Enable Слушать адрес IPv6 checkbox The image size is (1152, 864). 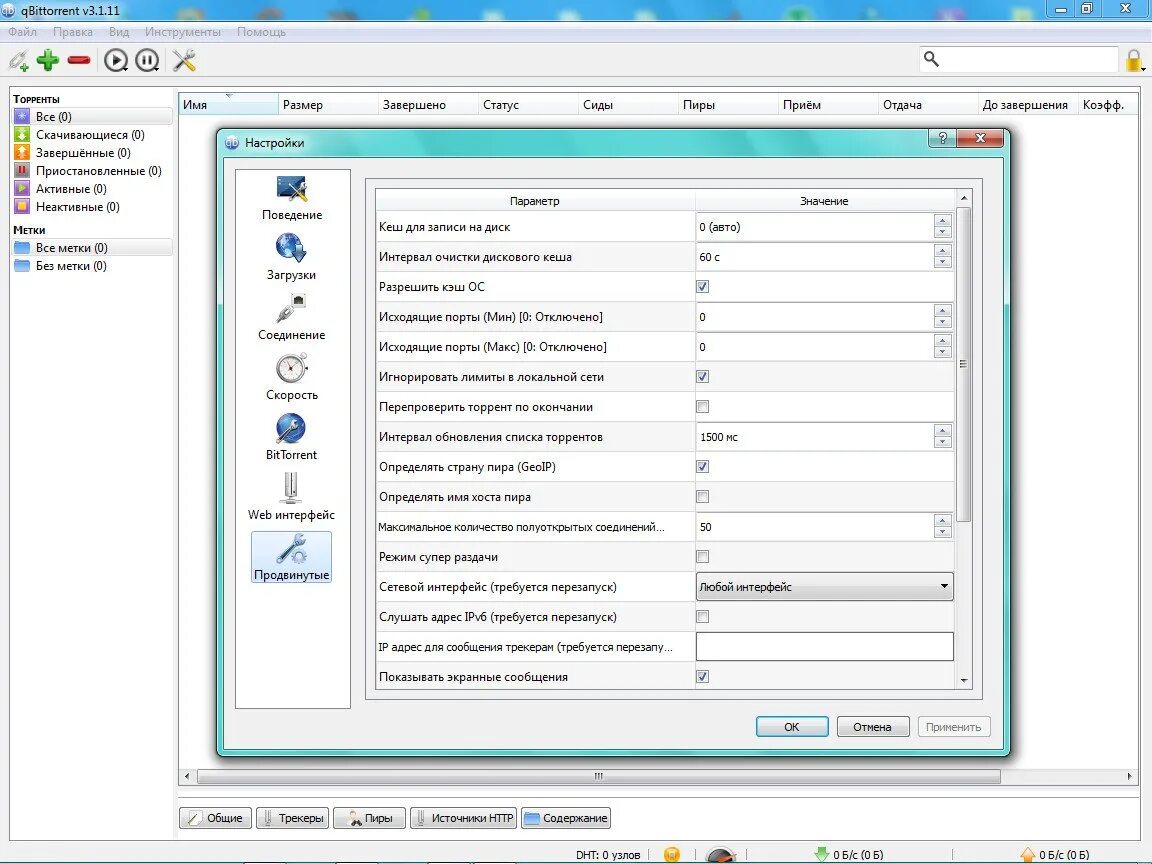pyautogui.click(x=702, y=616)
